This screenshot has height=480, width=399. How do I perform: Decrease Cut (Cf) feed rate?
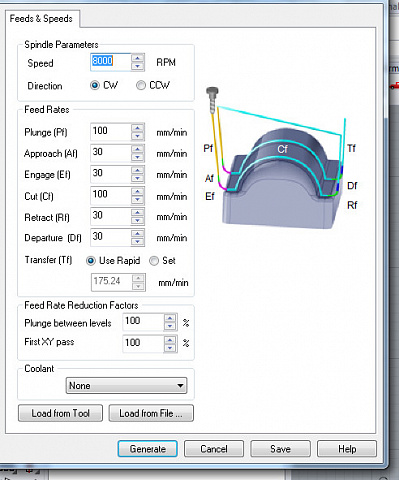point(137,200)
